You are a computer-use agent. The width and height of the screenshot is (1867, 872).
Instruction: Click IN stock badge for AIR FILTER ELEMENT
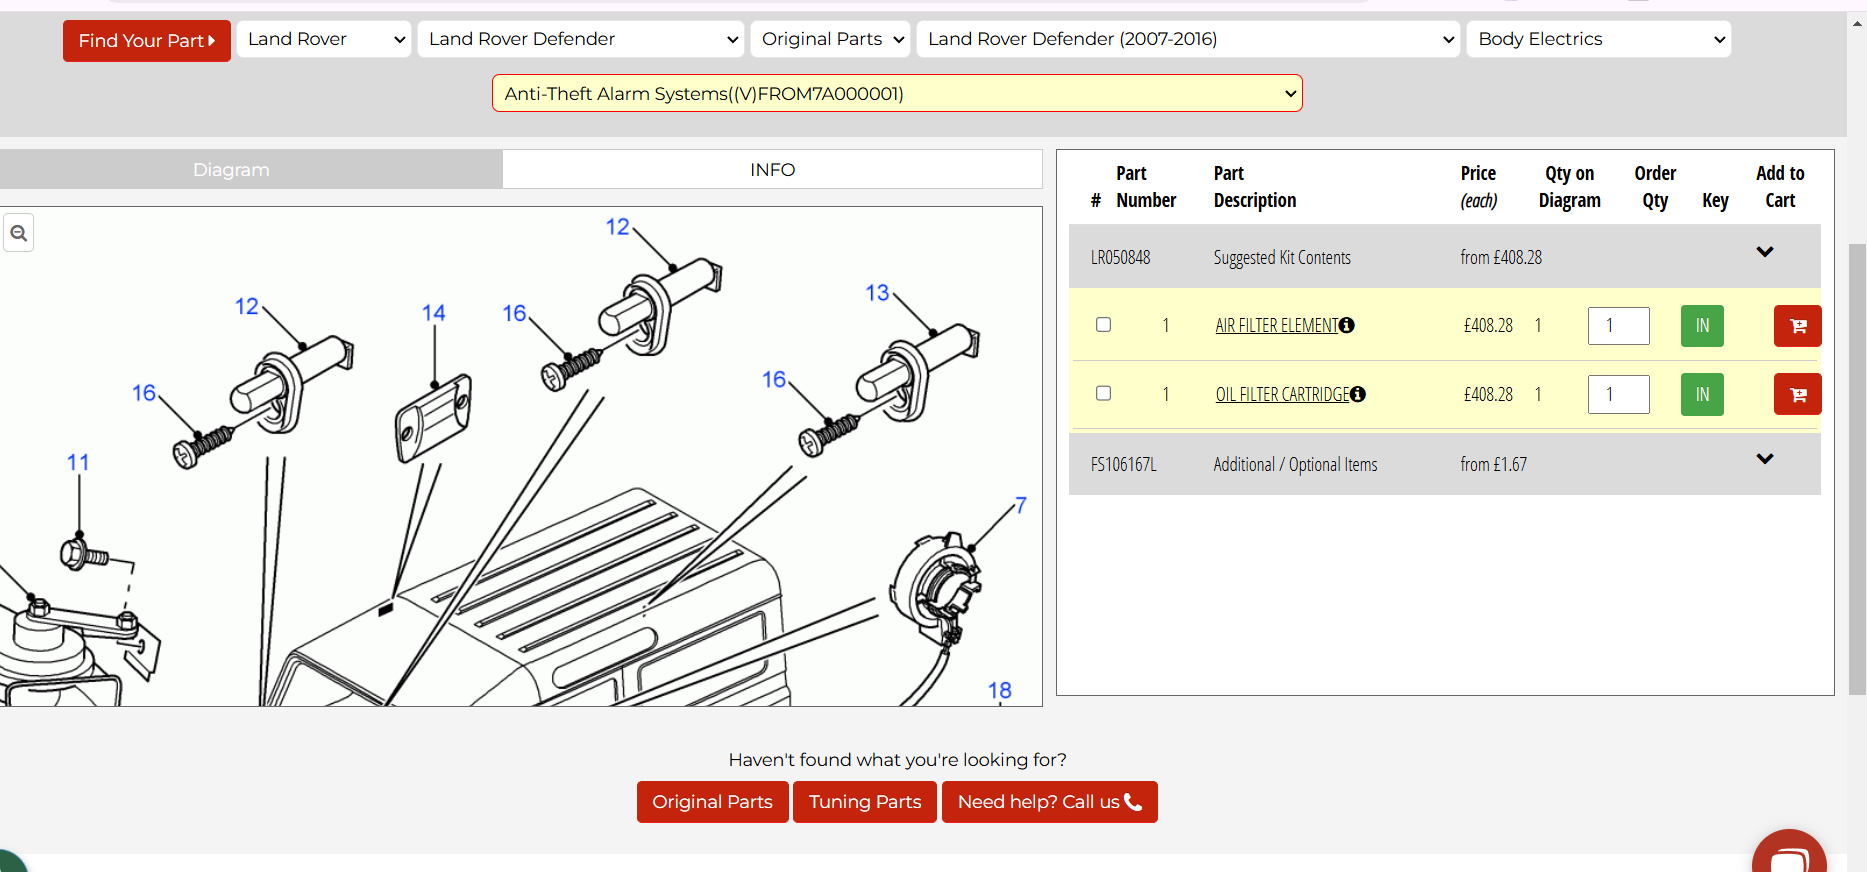(1702, 326)
